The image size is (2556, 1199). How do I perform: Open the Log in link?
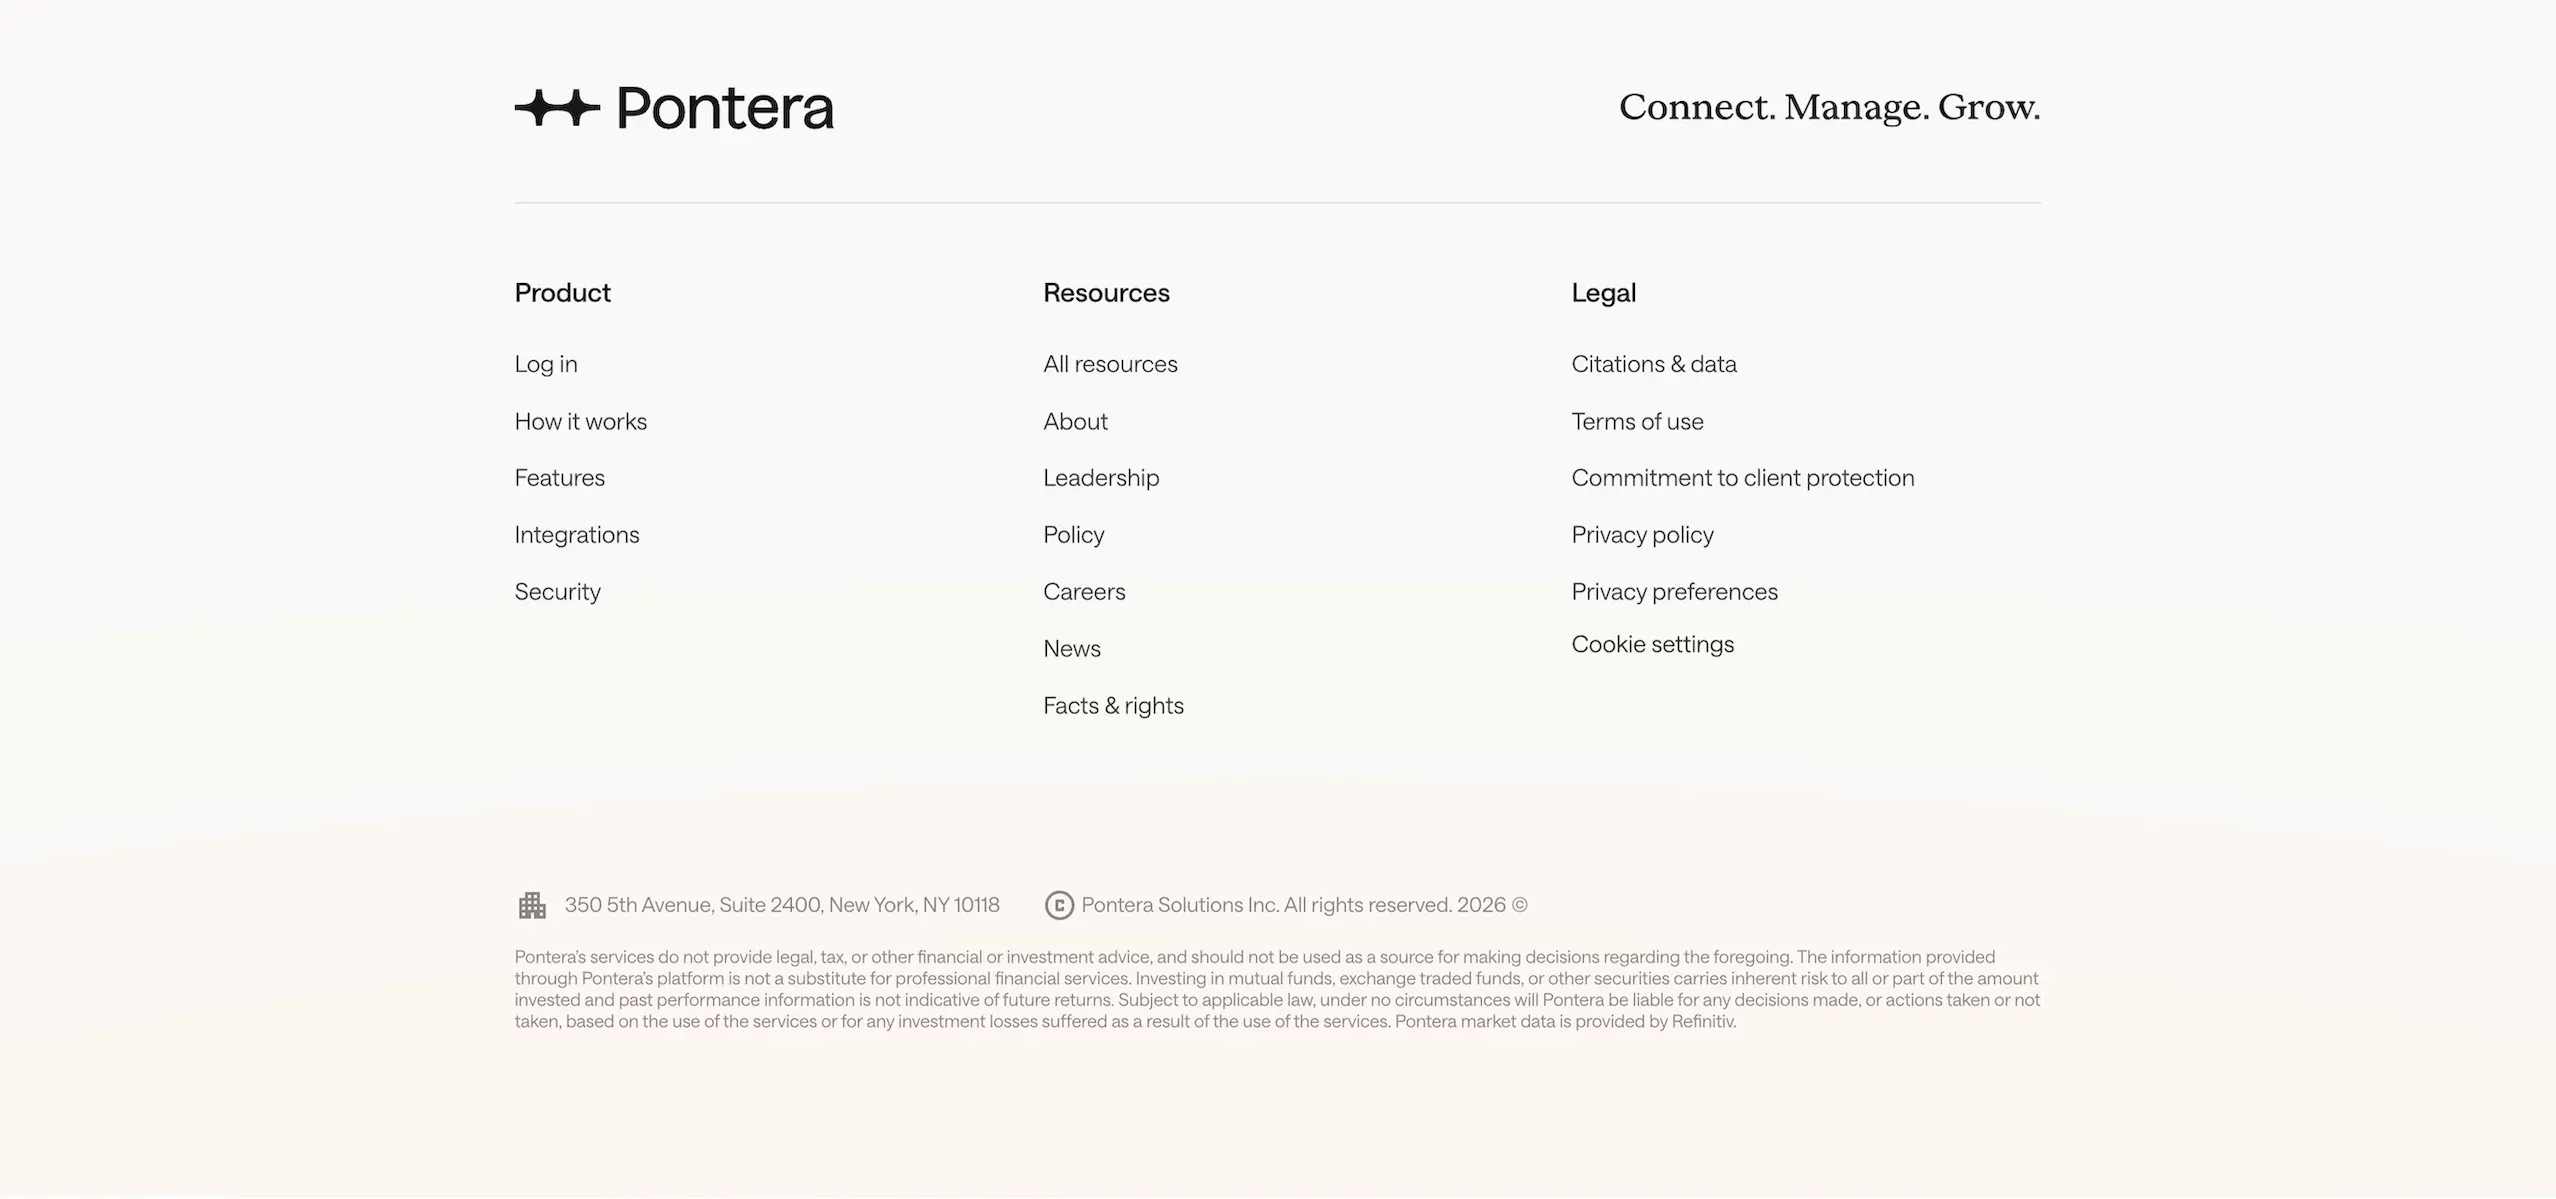coord(546,364)
